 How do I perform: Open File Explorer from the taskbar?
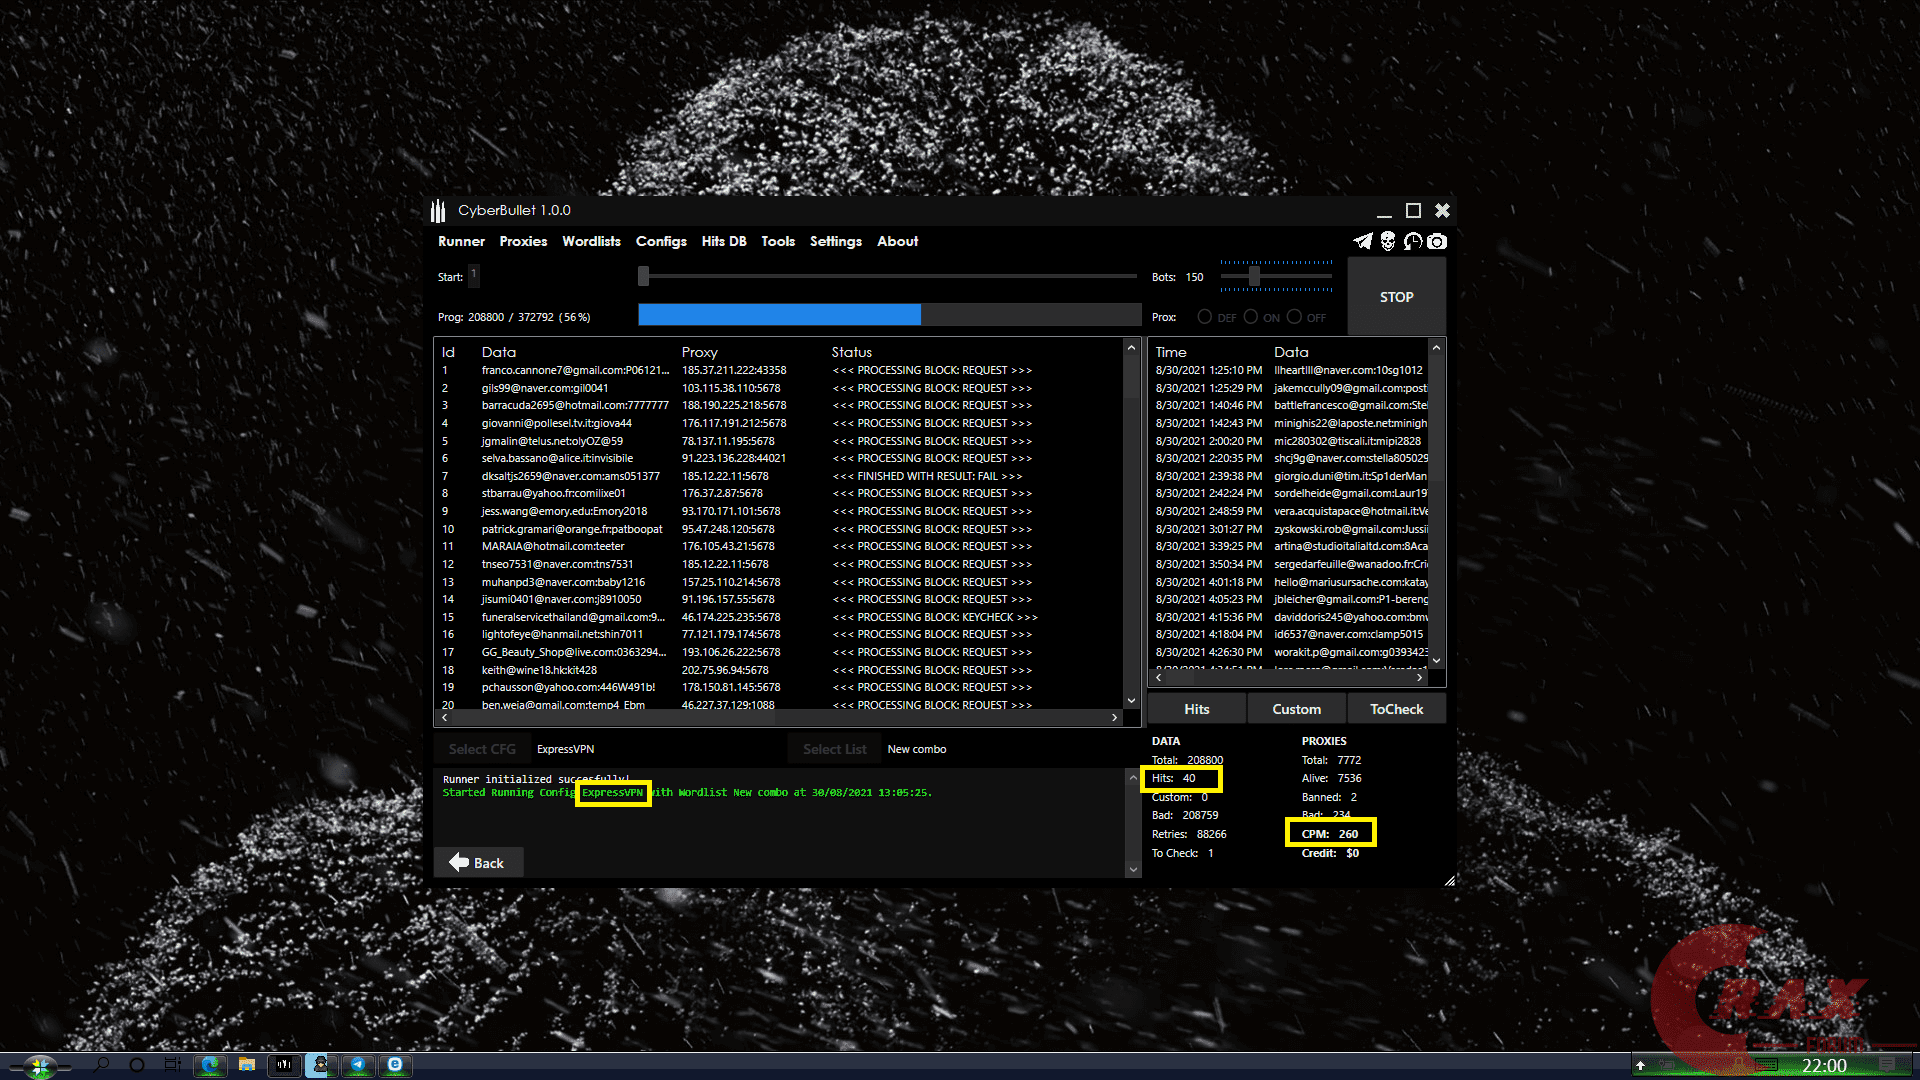click(x=247, y=1065)
